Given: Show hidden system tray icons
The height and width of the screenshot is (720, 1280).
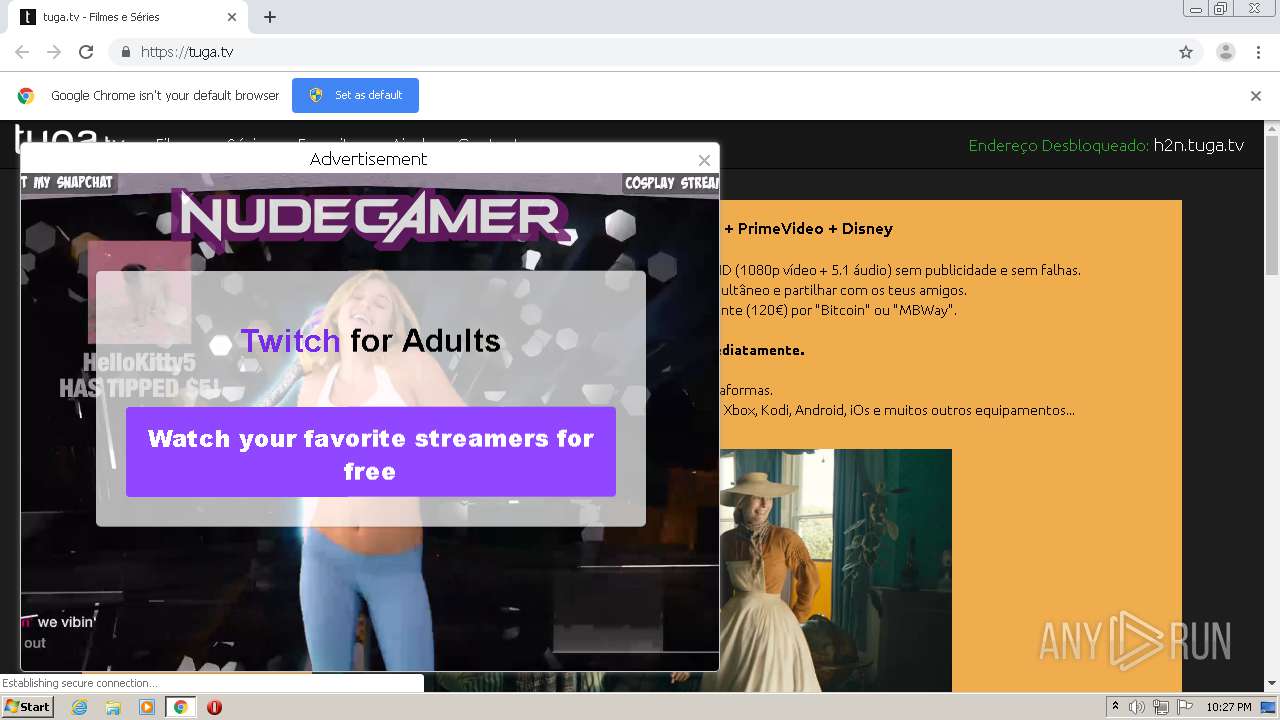Looking at the screenshot, I should coord(1115,707).
